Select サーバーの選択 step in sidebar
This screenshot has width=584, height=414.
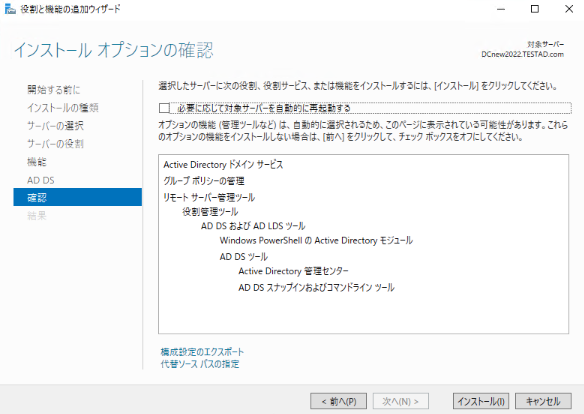tap(55, 126)
